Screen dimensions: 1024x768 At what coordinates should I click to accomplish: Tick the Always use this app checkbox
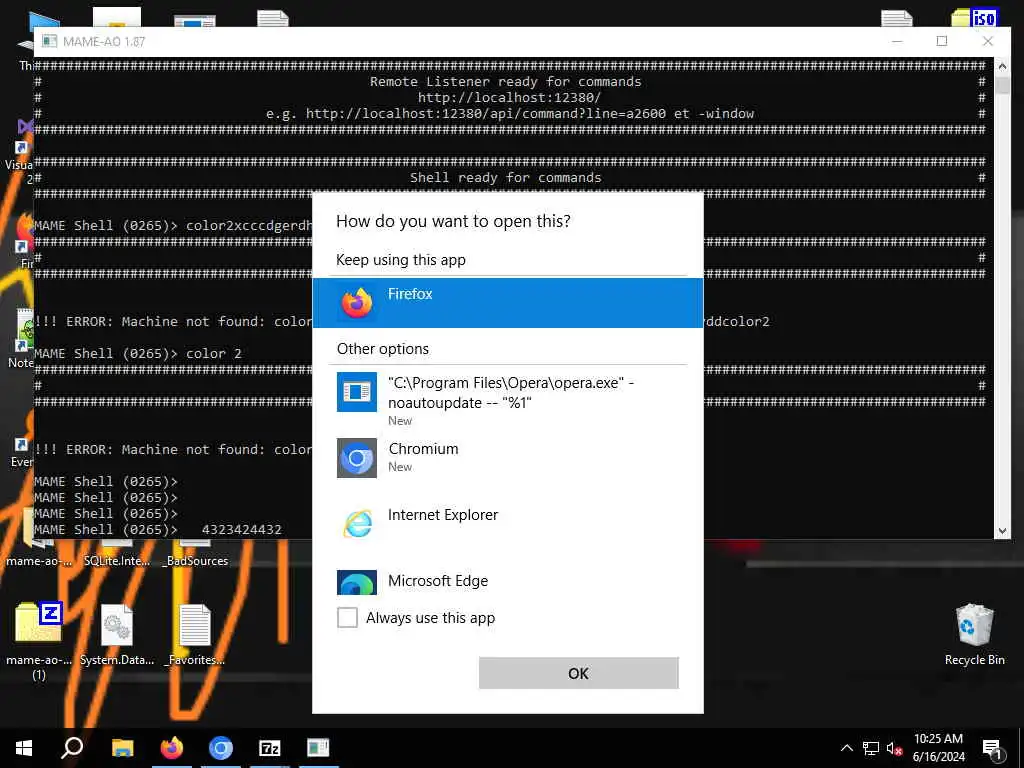[x=347, y=617]
